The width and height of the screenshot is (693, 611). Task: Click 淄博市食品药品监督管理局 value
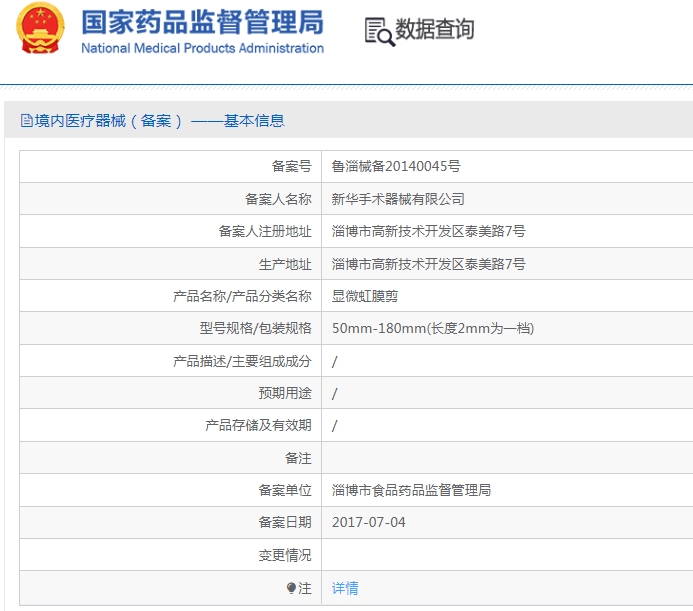(411, 490)
